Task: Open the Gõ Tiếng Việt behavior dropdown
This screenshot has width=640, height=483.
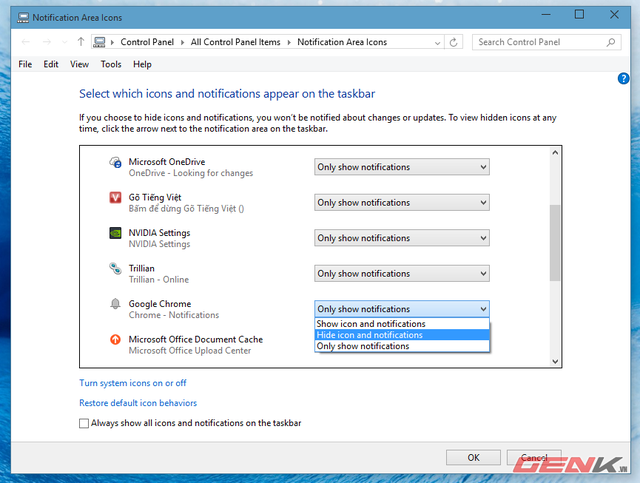Action: (x=402, y=203)
